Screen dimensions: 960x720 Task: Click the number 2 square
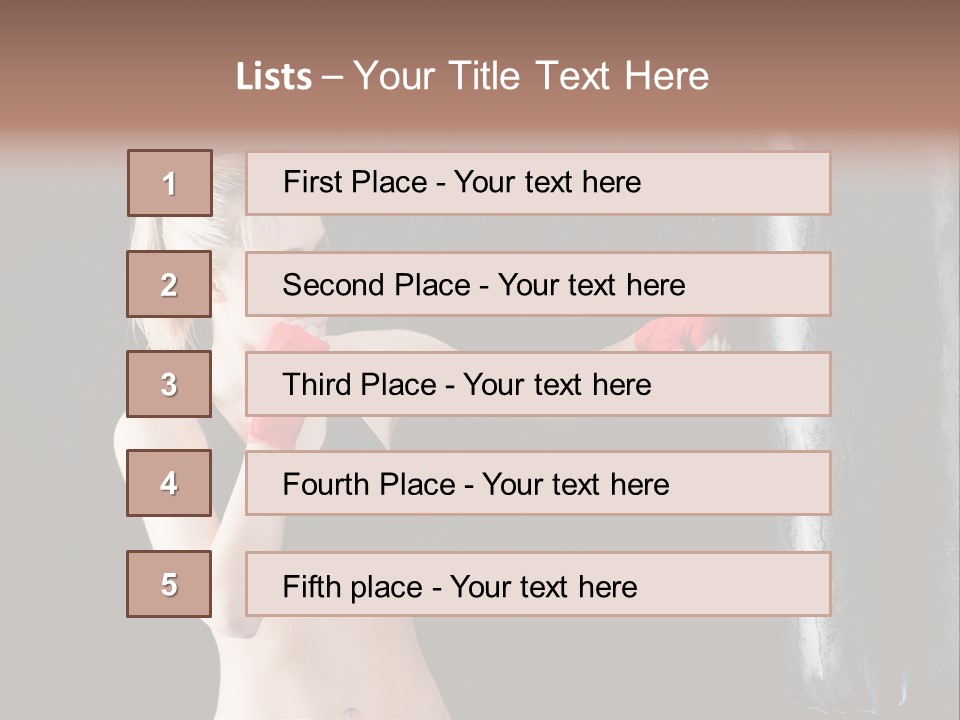click(169, 284)
